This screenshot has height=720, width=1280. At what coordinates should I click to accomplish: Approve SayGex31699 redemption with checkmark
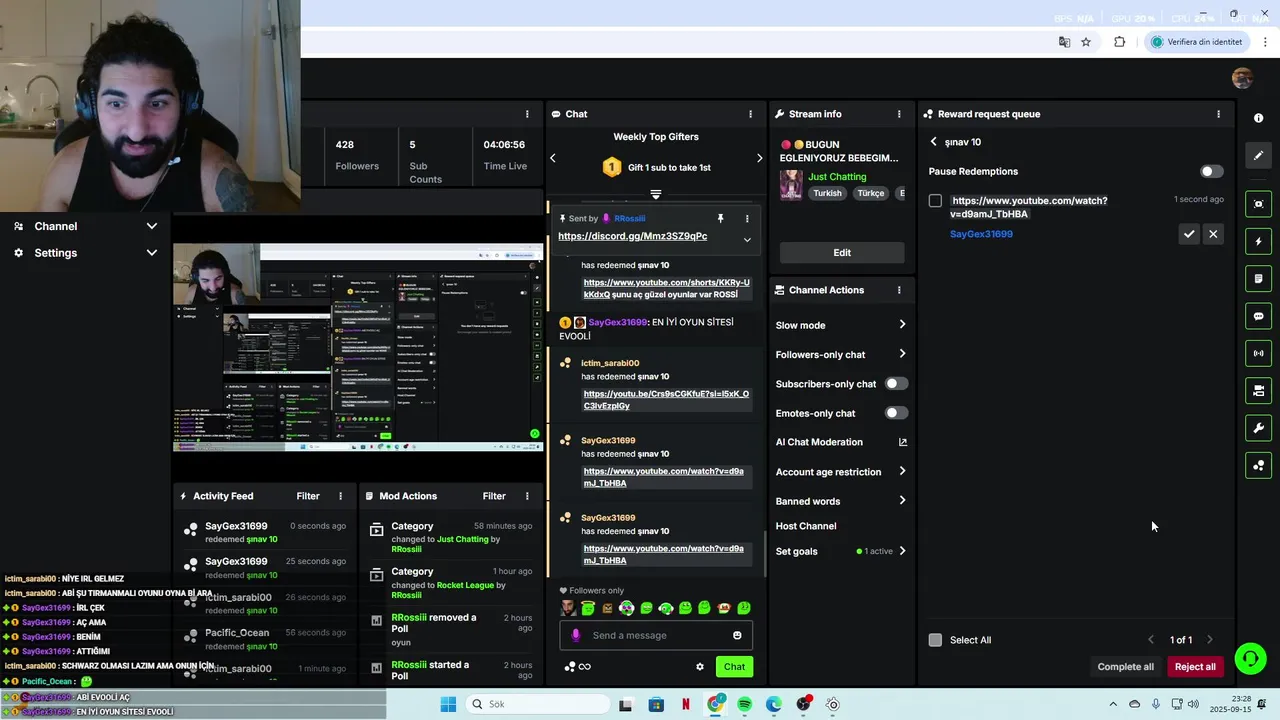point(1189,234)
